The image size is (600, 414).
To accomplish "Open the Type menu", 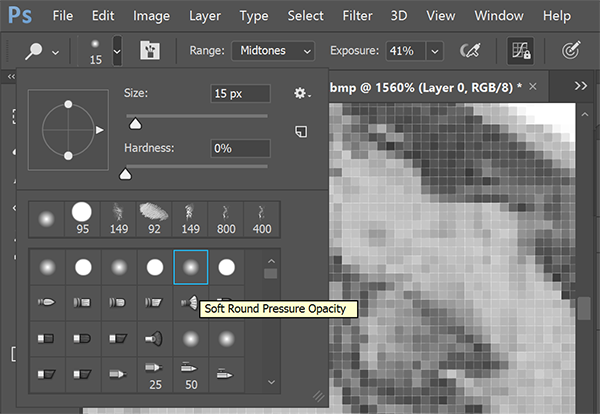I will (254, 16).
